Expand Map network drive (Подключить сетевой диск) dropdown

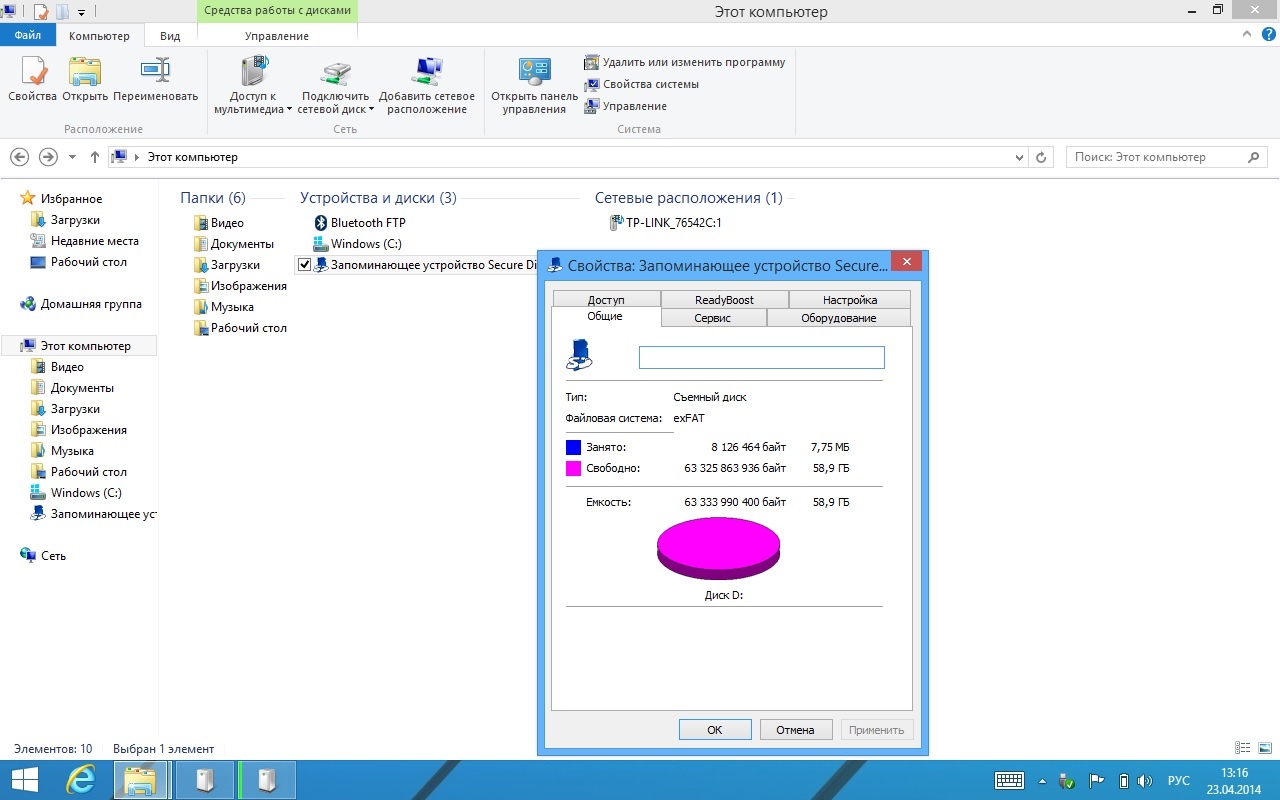pyautogui.click(x=371, y=110)
